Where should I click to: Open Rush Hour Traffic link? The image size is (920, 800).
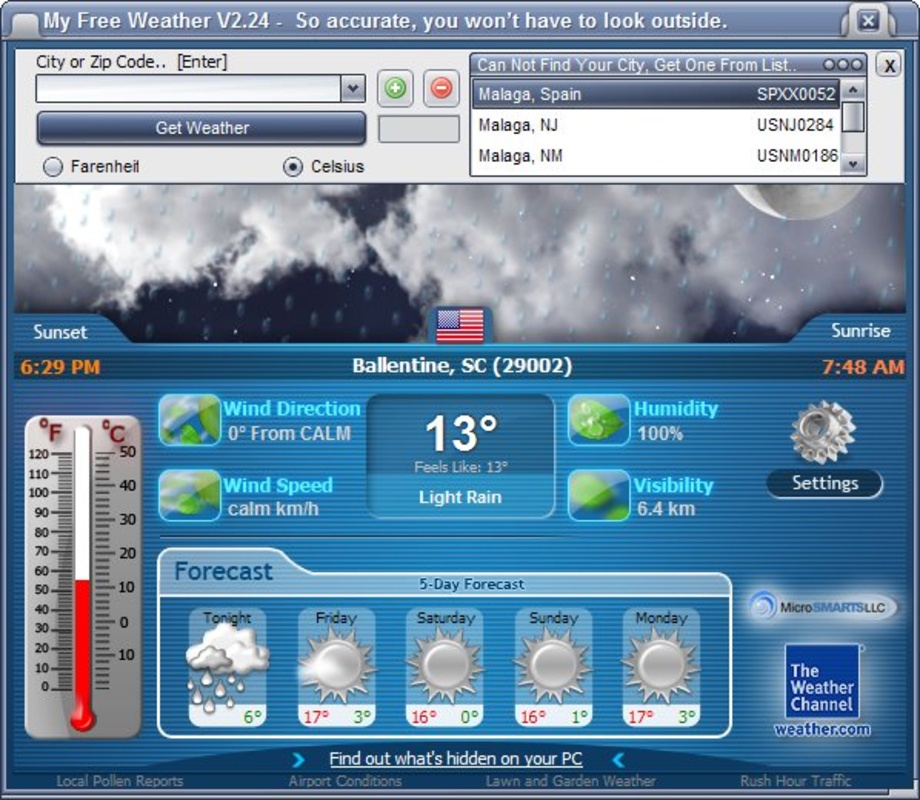click(795, 781)
